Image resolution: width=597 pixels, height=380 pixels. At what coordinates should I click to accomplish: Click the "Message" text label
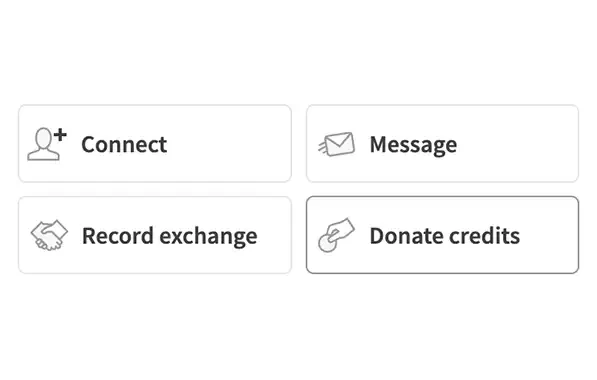[x=413, y=145]
